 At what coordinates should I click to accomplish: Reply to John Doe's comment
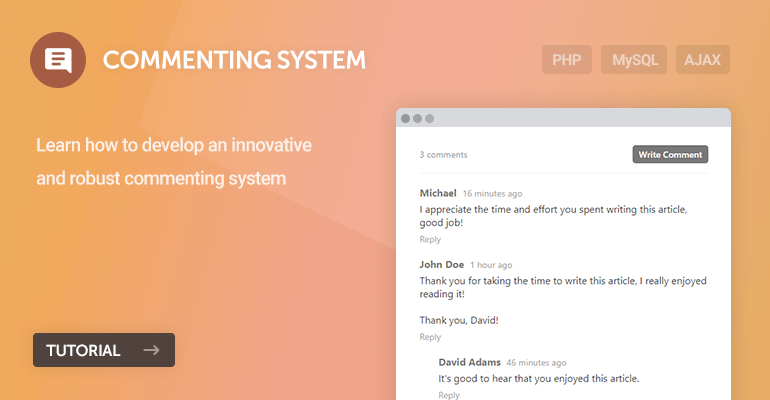430,337
